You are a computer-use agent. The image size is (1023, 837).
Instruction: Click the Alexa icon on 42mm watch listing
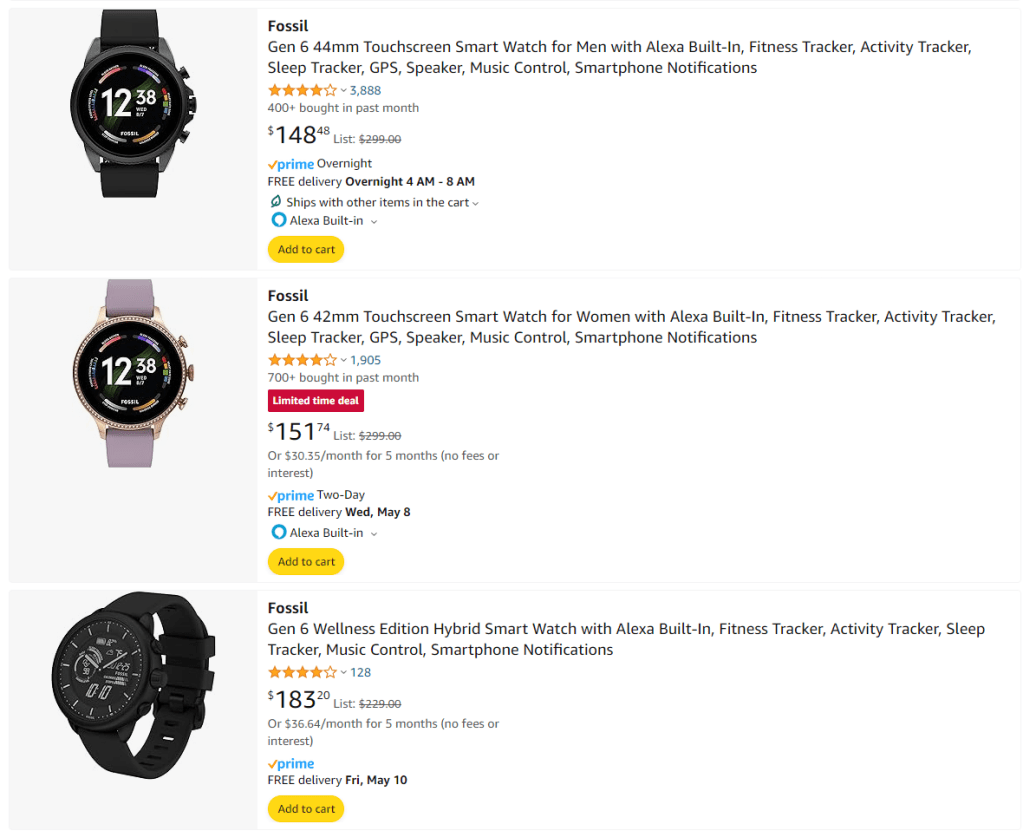point(279,533)
